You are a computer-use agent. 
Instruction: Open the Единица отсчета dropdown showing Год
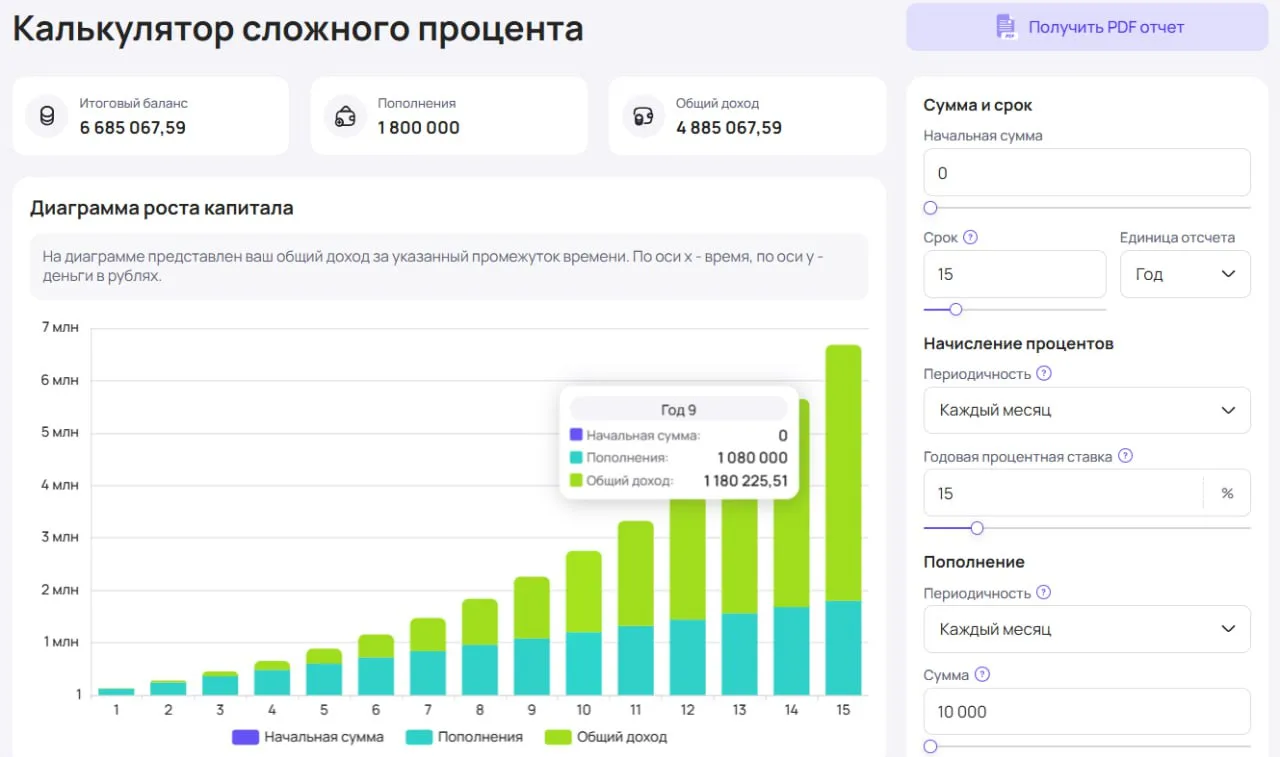[x=1185, y=274]
